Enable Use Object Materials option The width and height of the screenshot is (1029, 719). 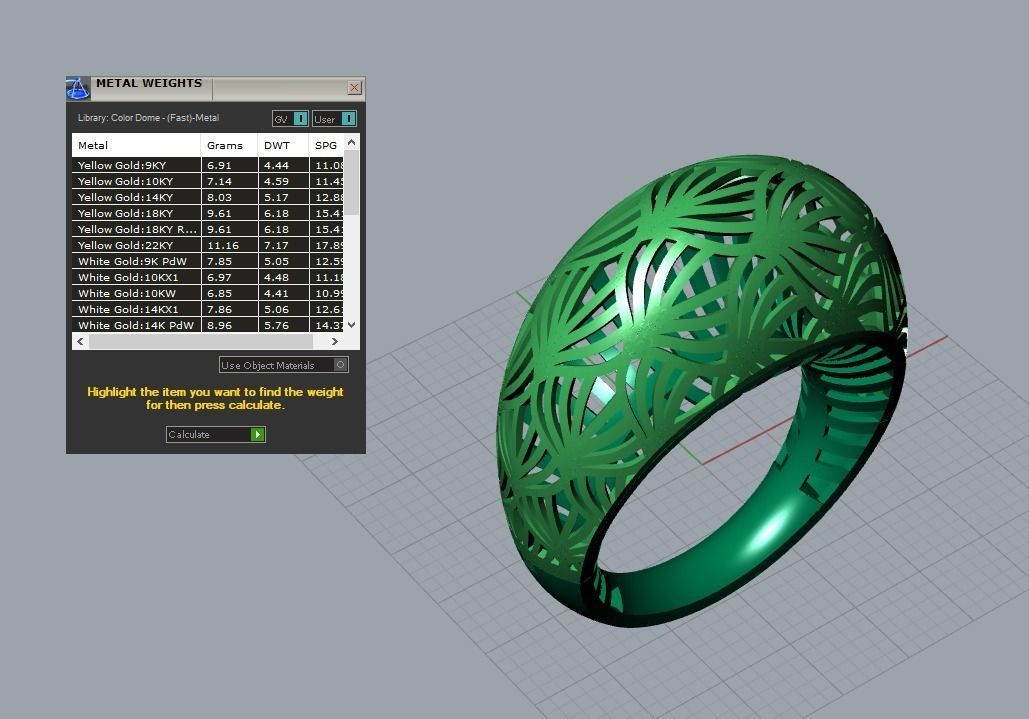coord(284,365)
